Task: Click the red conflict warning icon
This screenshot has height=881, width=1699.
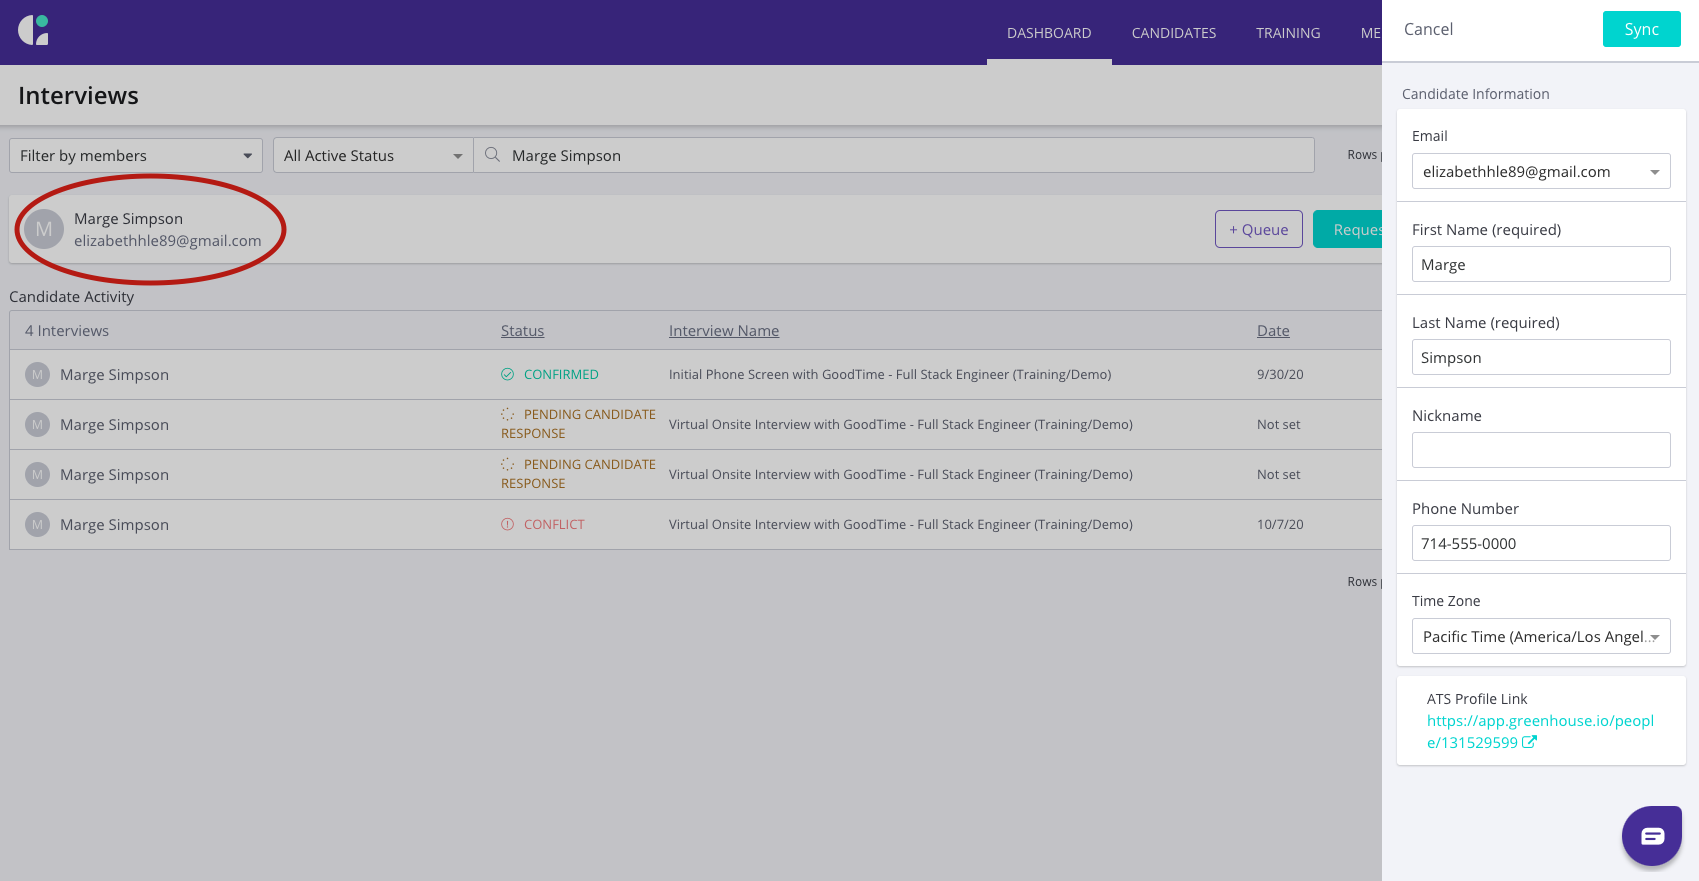Action: point(507,525)
